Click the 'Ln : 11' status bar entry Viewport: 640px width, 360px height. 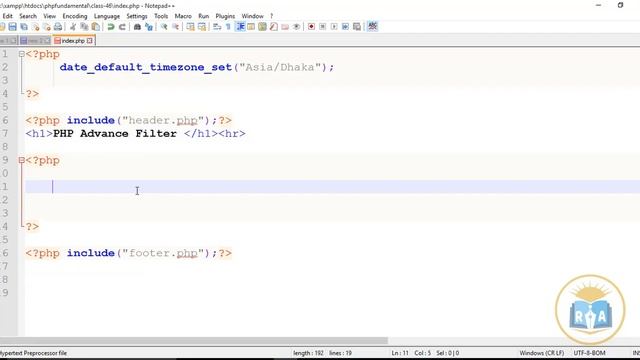click(x=400, y=353)
